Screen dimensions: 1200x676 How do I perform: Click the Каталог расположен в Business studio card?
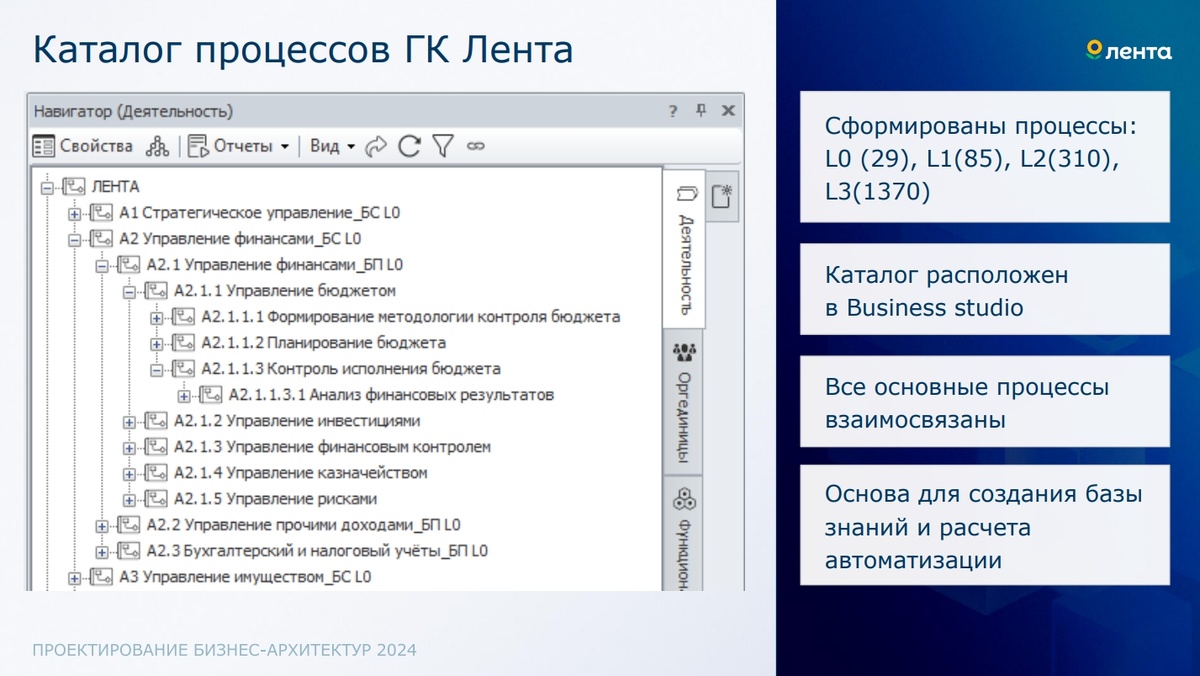pos(984,290)
